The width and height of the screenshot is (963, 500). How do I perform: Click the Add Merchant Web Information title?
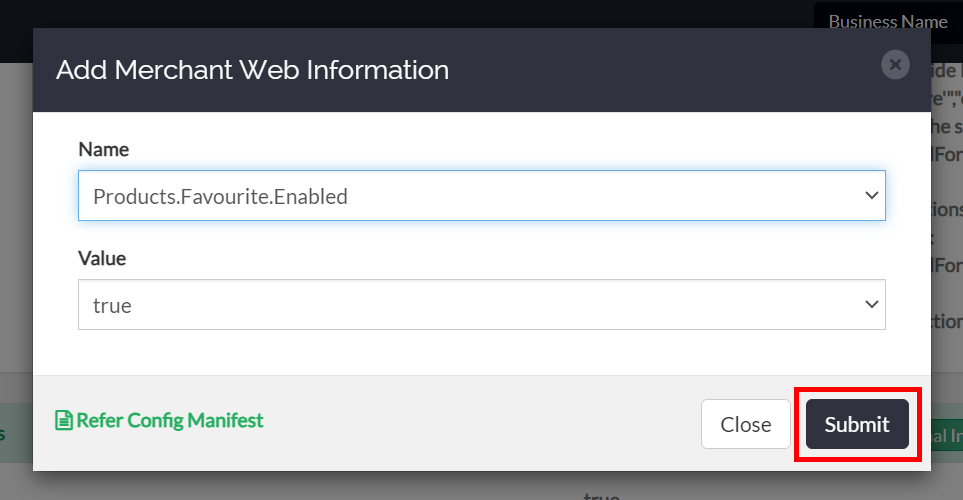252,70
